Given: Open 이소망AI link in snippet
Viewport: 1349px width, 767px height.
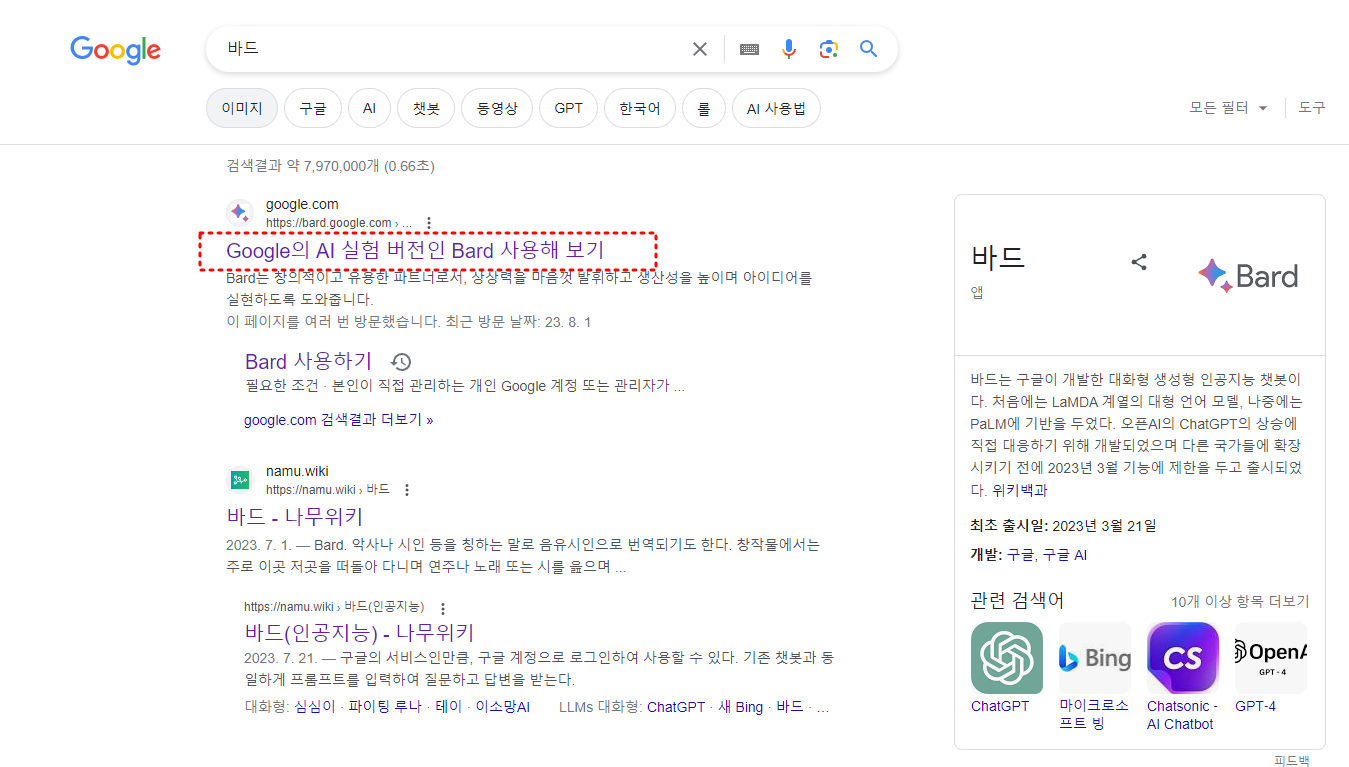Looking at the screenshot, I should point(502,707).
